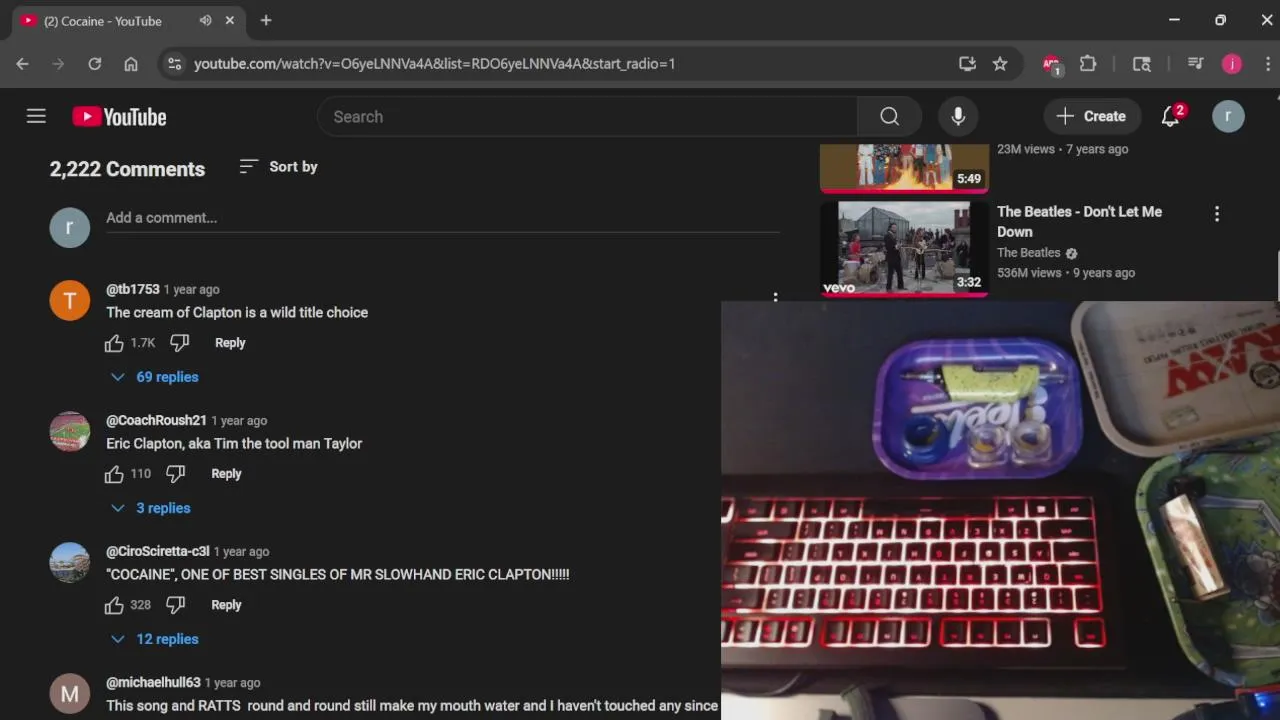Open the Chrome three-dot menu
The image size is (1280, 720).
[x=1268, y=63]
